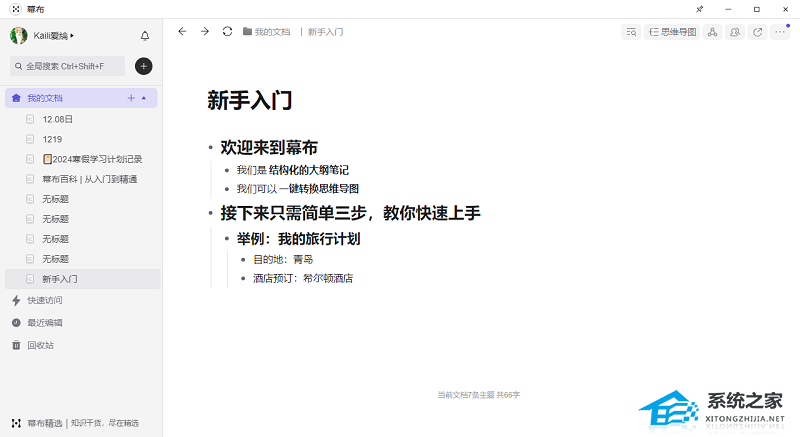800x437 pixels.
Task: Click heading text 欢迎来到幕布
Action: click(x=269, y=148)
